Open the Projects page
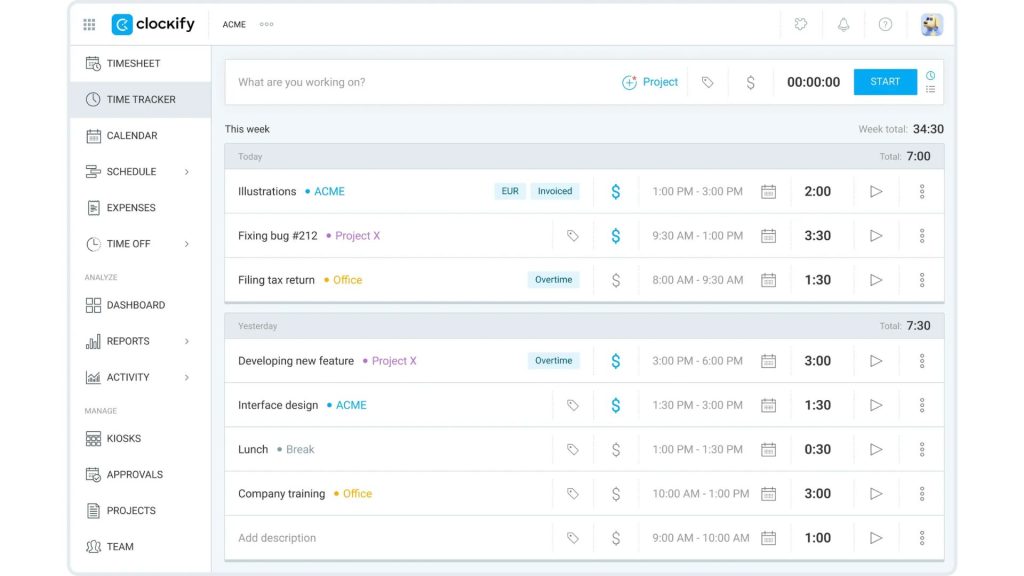 click(x=140, y=510)
